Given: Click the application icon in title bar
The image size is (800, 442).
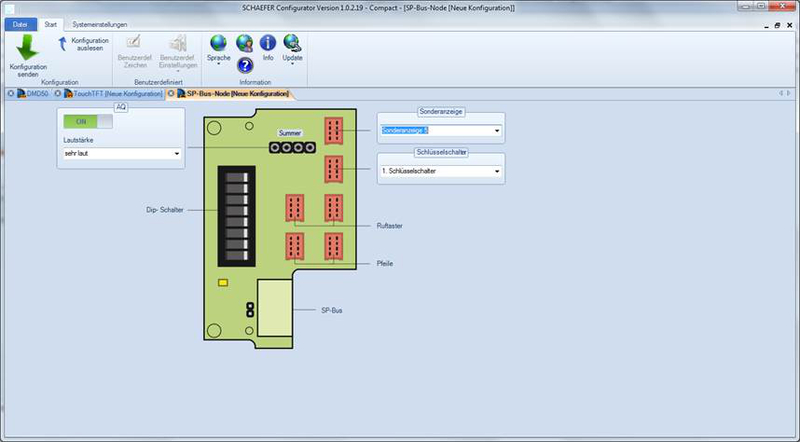Looking at the screenshot, I should [9, 8].
